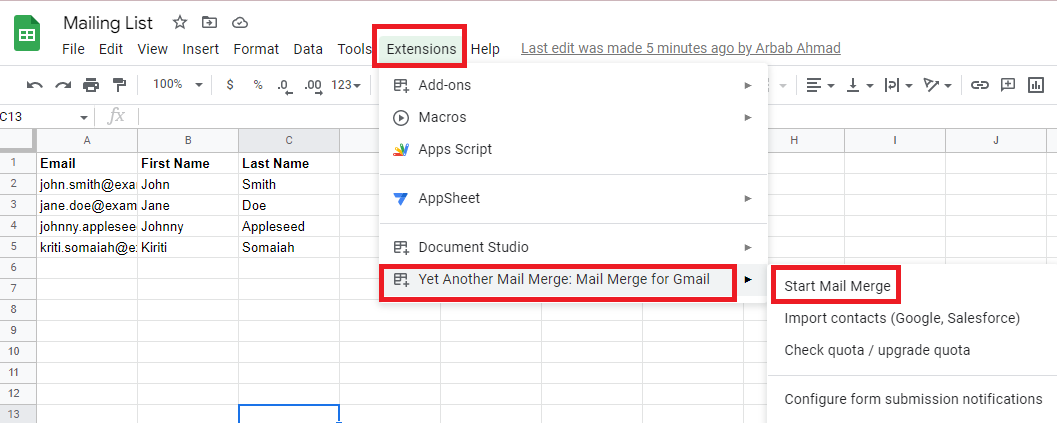Expand the Add-ons submenu arrow
The width and height of the screenshot is (1057, 423).
pos(748,86)
